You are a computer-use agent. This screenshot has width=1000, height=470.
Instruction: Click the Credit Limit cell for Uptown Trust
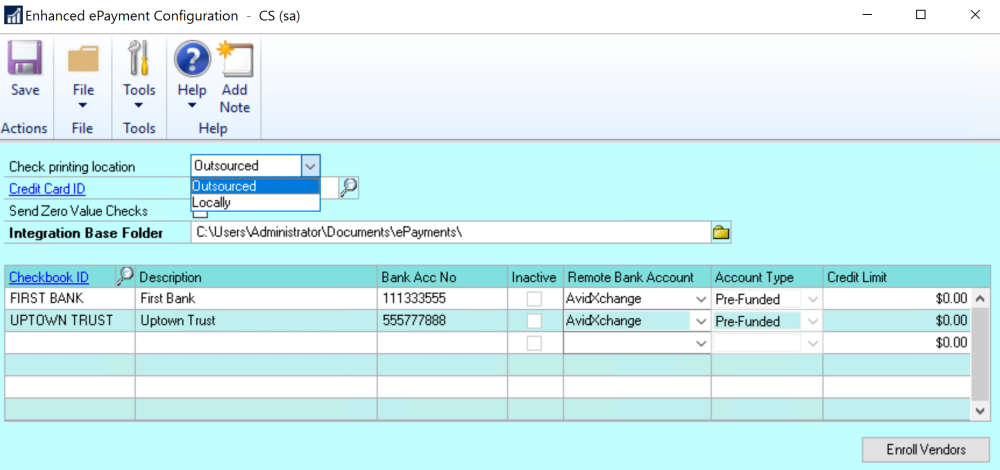897,321
